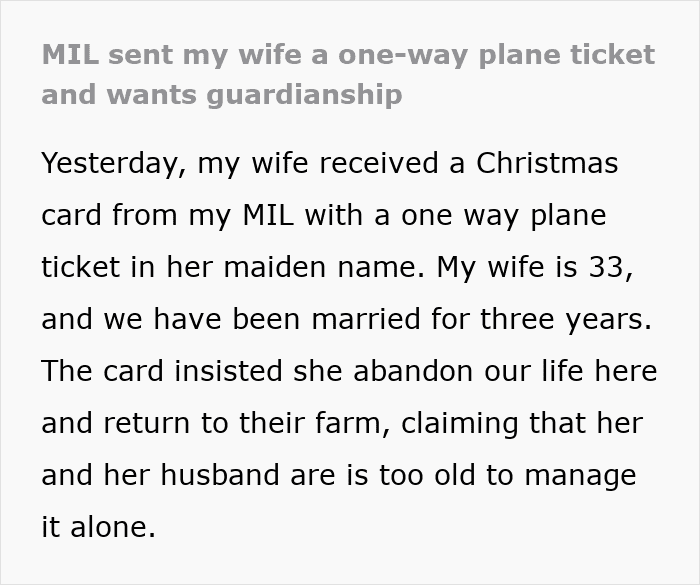Select the words "too old" in the paragraph

pos(427,475)
